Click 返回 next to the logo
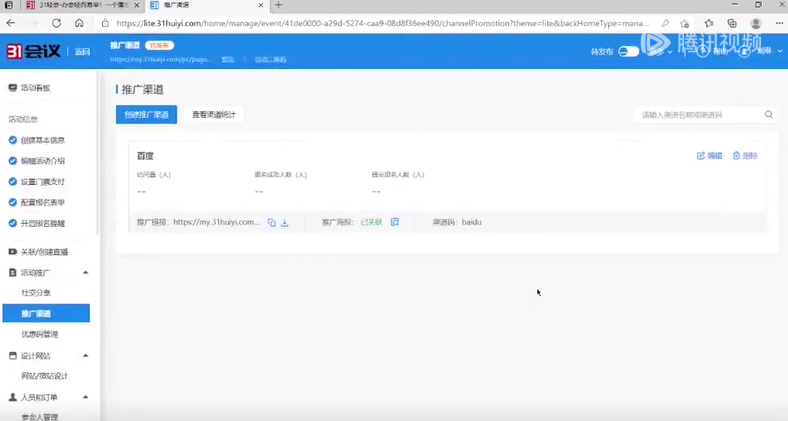The width and height of the screenshot is (788, 421). pyautogui.click(x=82, y=51)
